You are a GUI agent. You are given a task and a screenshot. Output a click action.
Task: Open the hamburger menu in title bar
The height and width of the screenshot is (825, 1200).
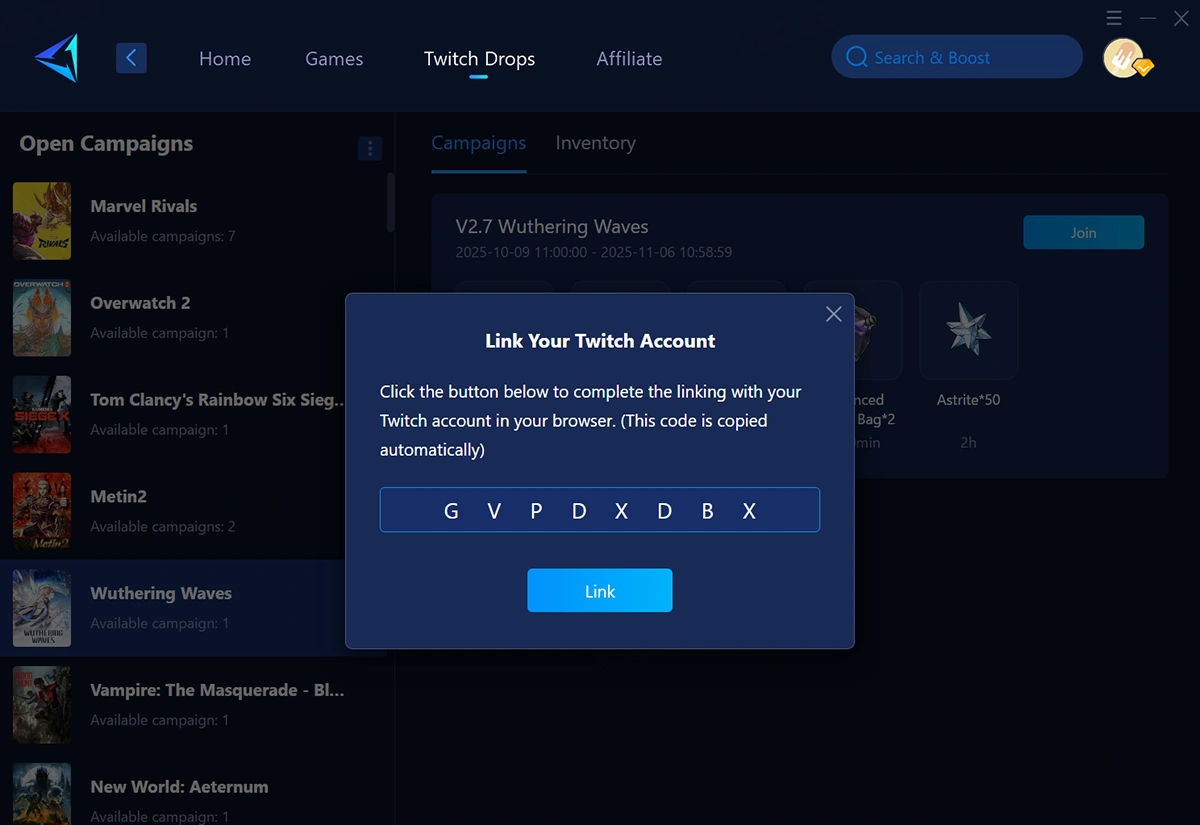pyautogui.click(x=1115, y=18)
